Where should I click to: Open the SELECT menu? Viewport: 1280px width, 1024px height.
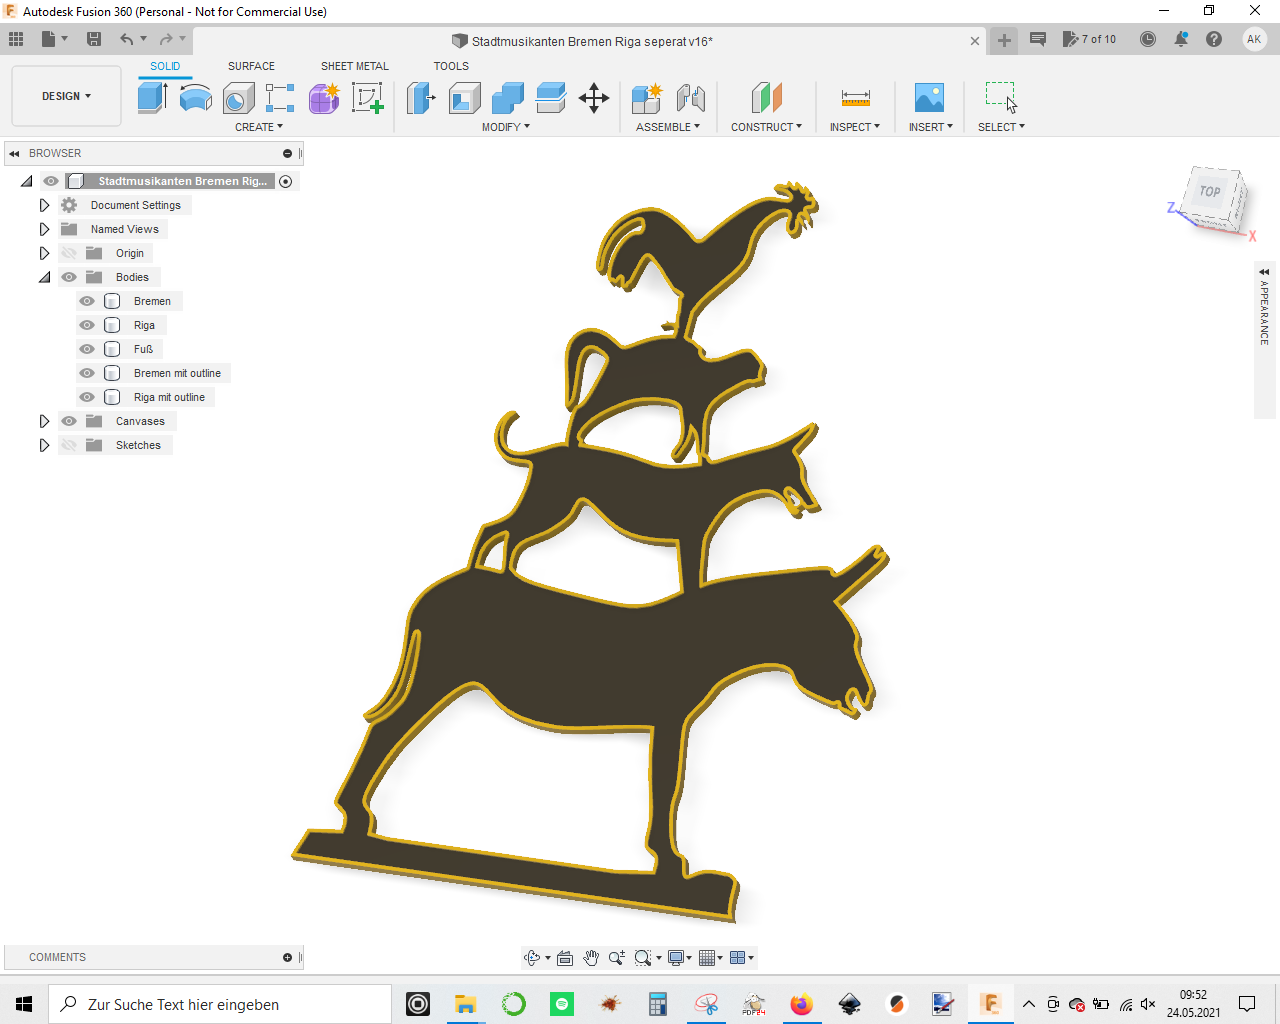point(1001,127)
